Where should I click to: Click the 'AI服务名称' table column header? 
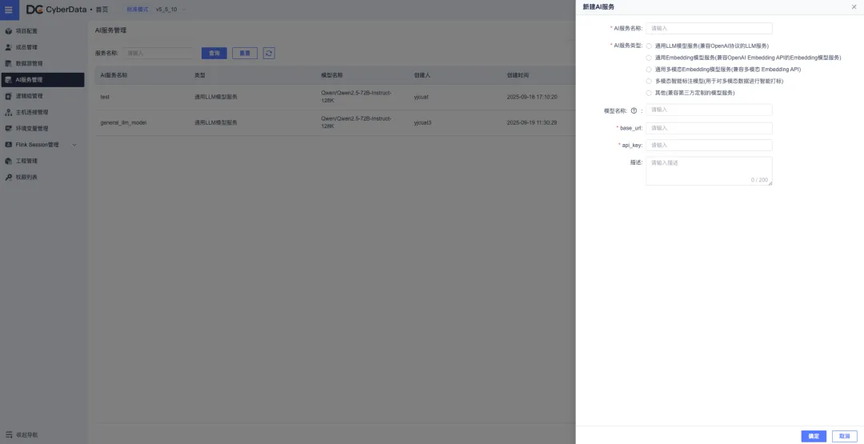[x=114, y=75]
